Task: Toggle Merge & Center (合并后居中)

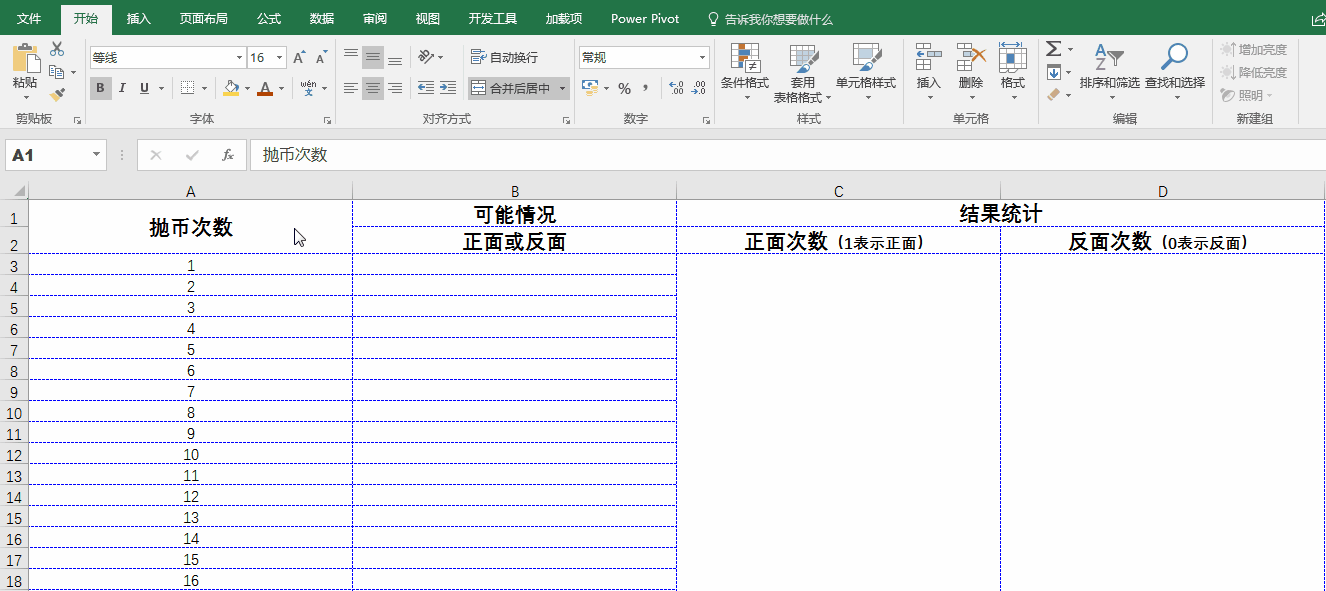Action: tap(511, 88)
